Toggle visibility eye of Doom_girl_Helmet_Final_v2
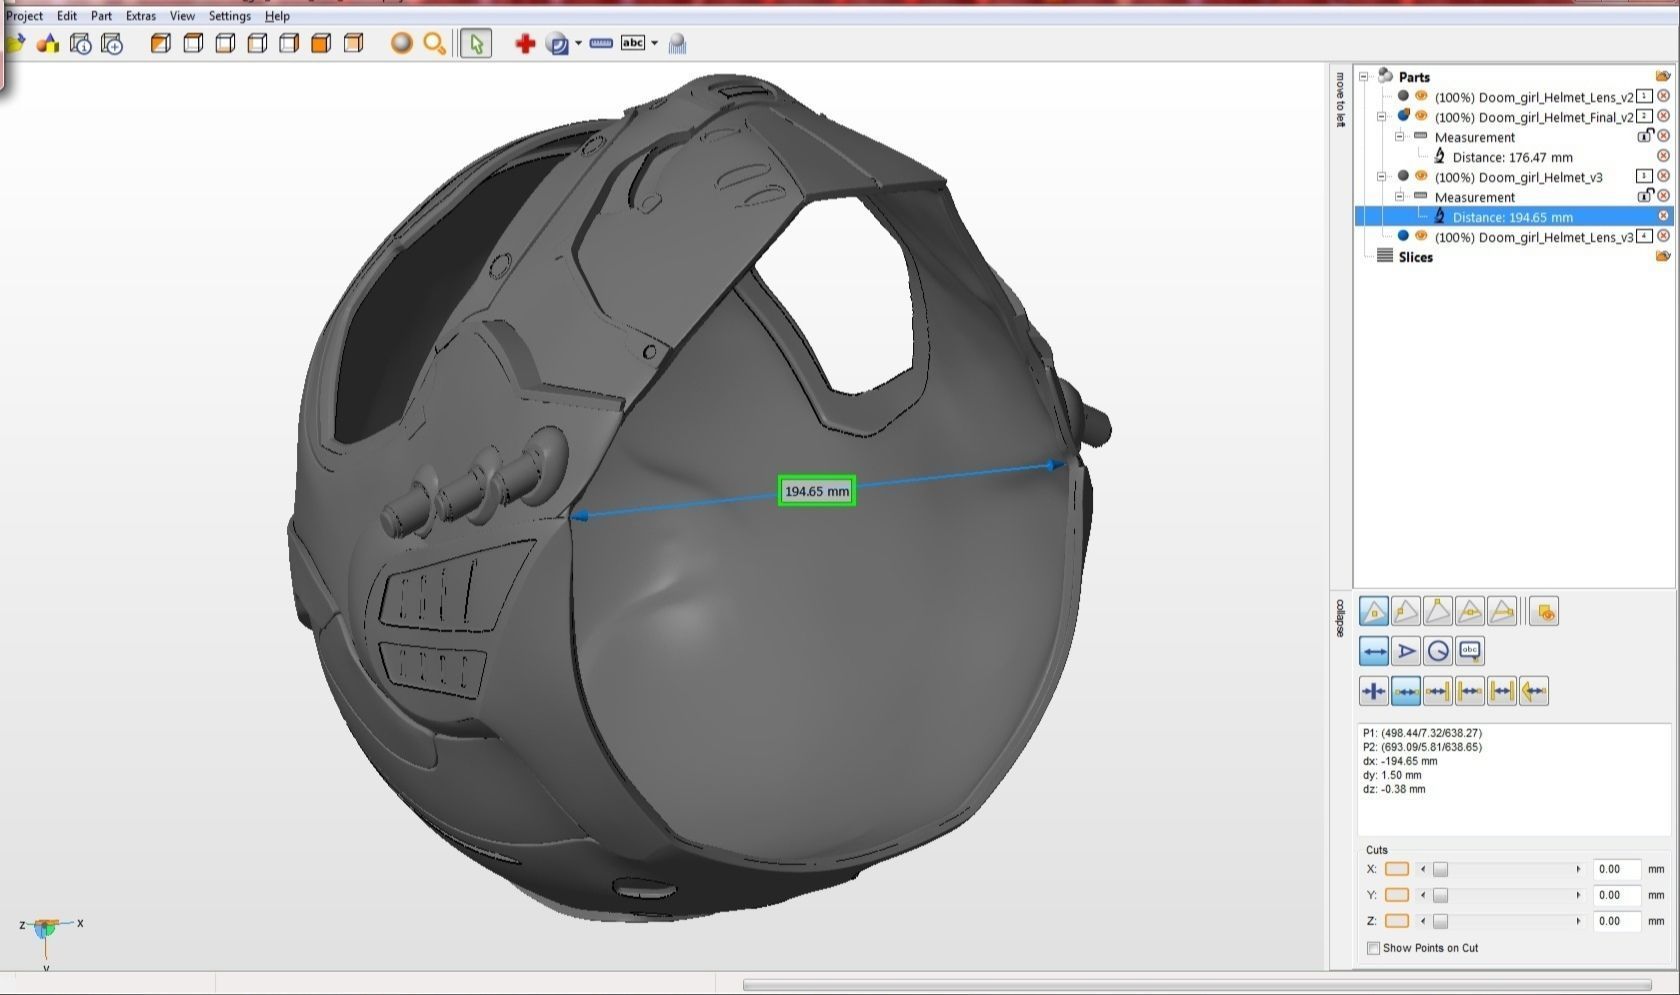This screenshot has height=995, width=1680. point(1421,116)
